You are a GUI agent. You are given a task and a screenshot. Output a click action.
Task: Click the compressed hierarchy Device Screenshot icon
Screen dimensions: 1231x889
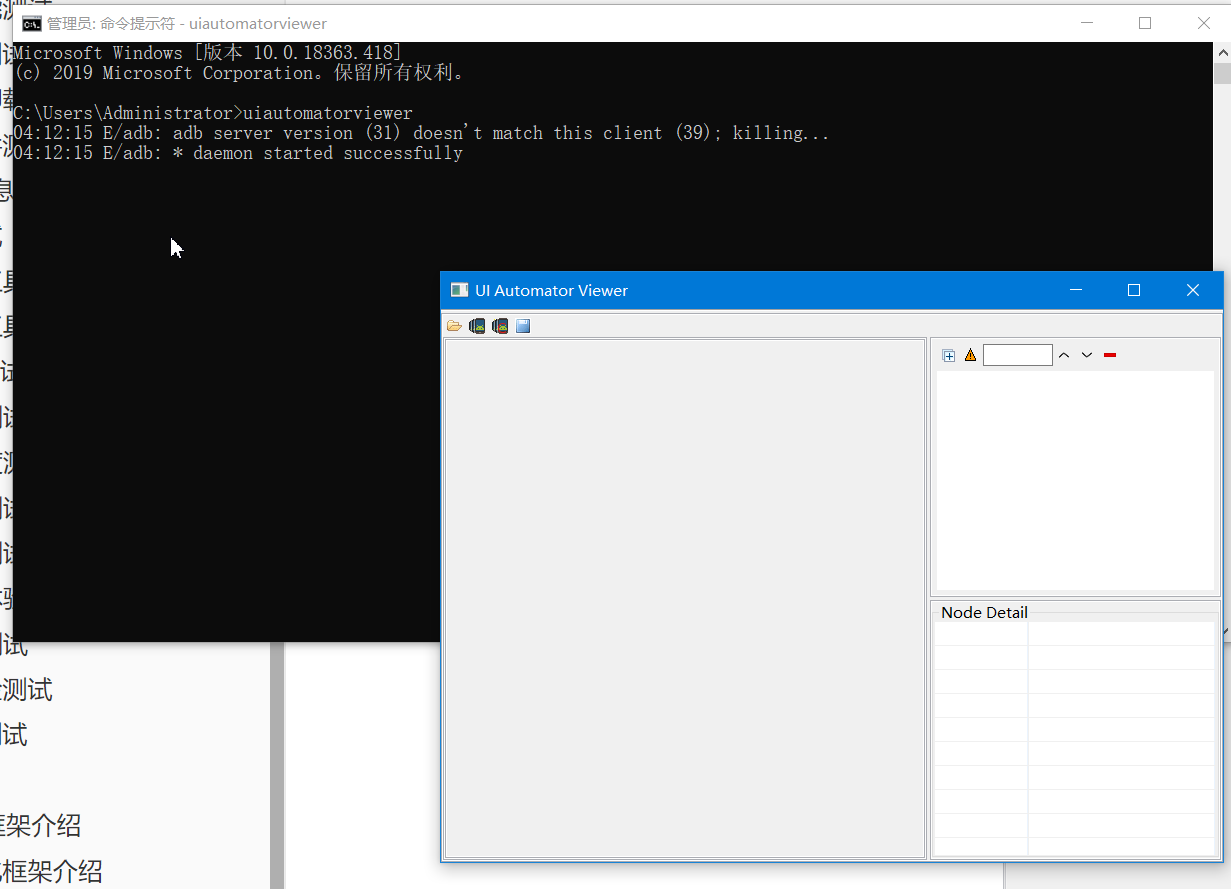(x=500, y=326)
